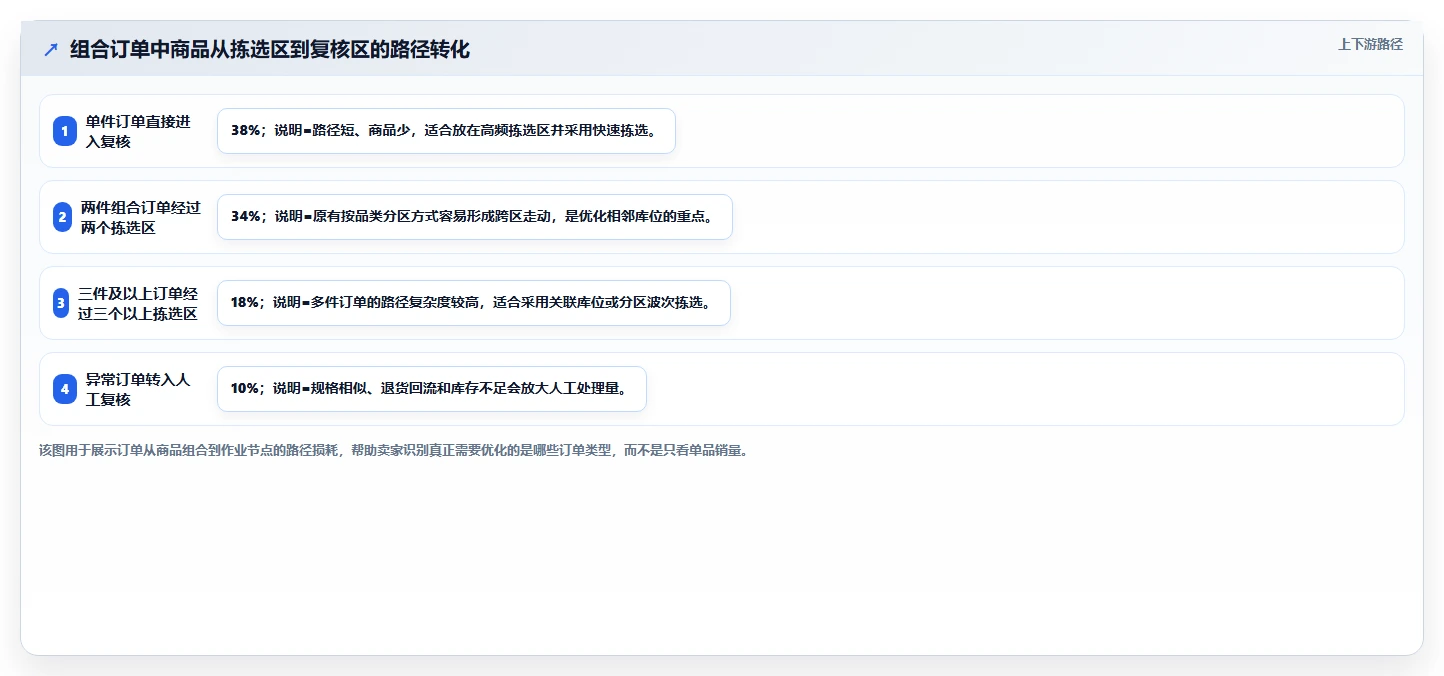The width and height of the screenshot is (1444, 676).
Task: Click the 38% description box
Action: pyautogui.click(x=446, y=131)
